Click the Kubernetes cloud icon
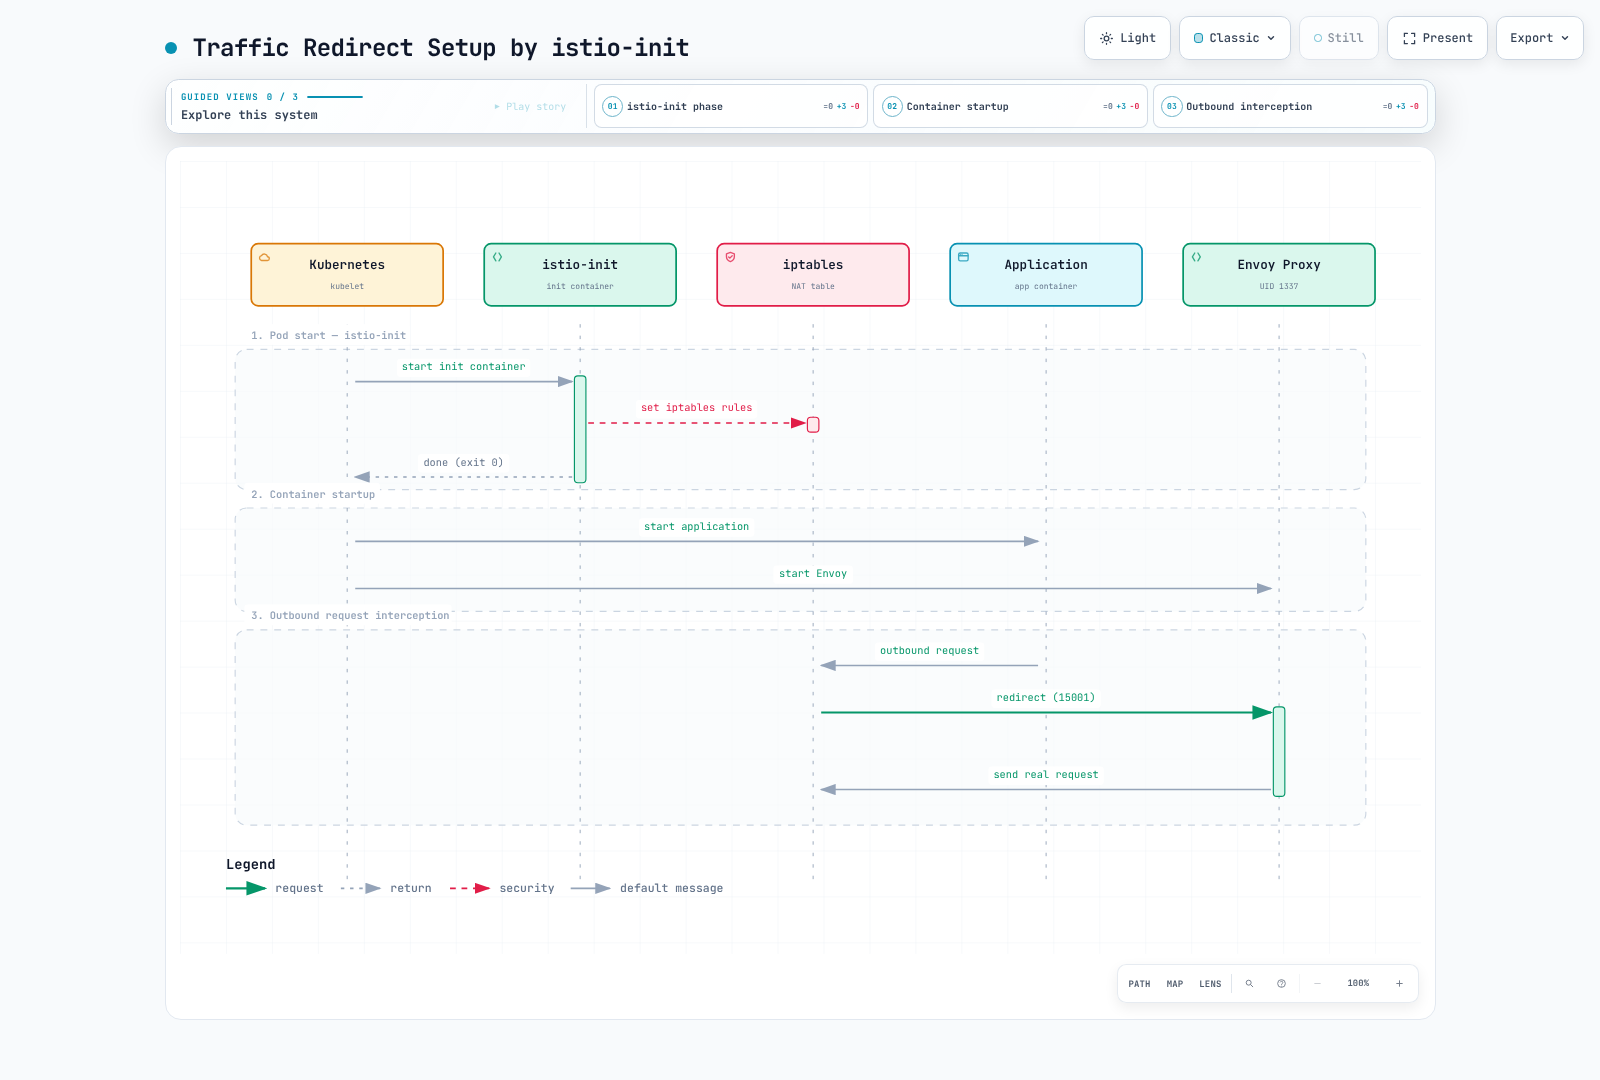The width and height of the screenshot is (1600, 1080). (265, 257)
